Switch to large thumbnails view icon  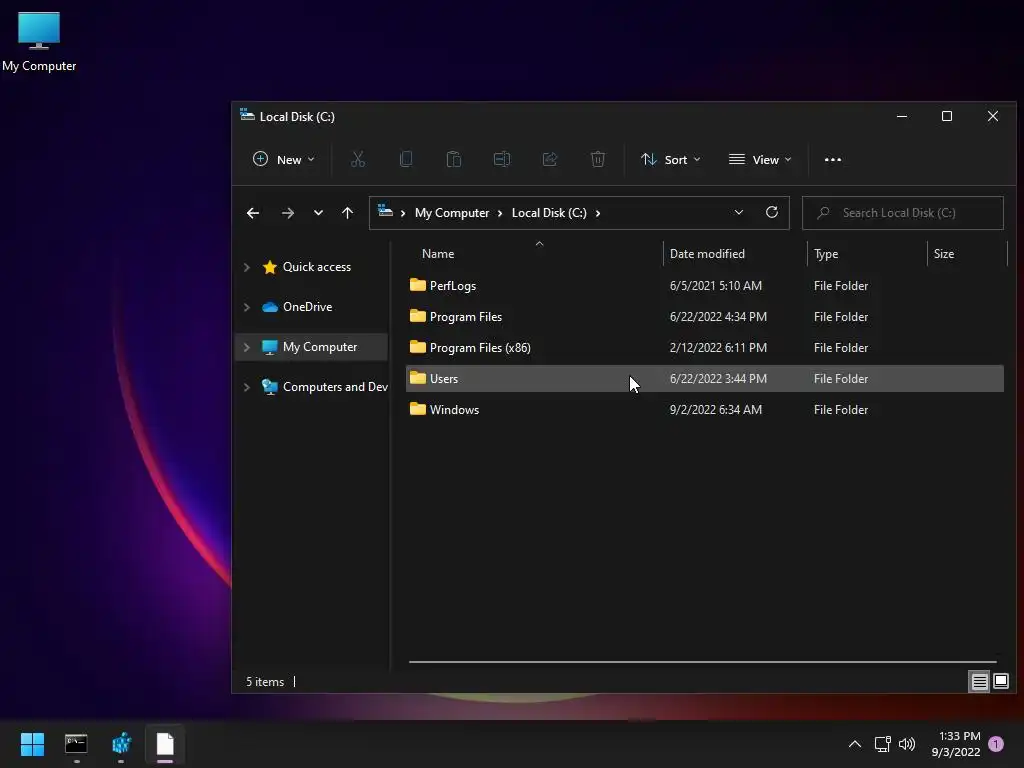(x=1000, y=682)
